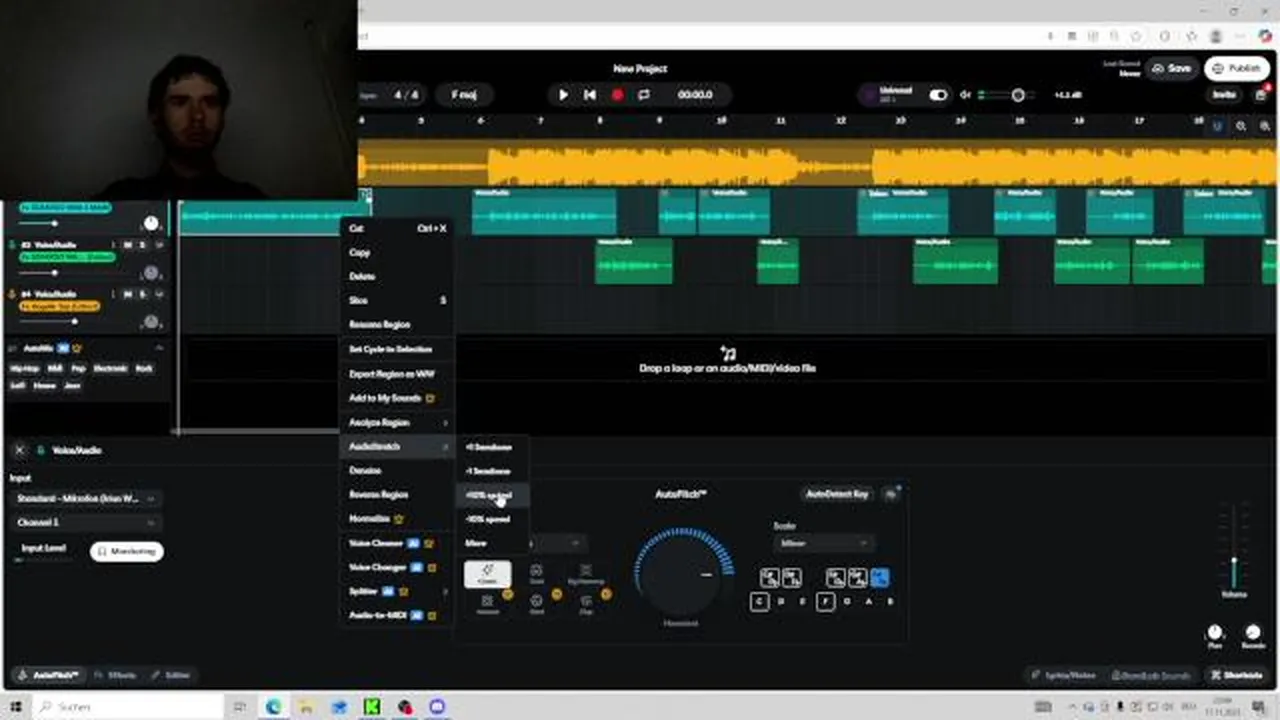Click the pan knob of track 3

pos(151,273)
